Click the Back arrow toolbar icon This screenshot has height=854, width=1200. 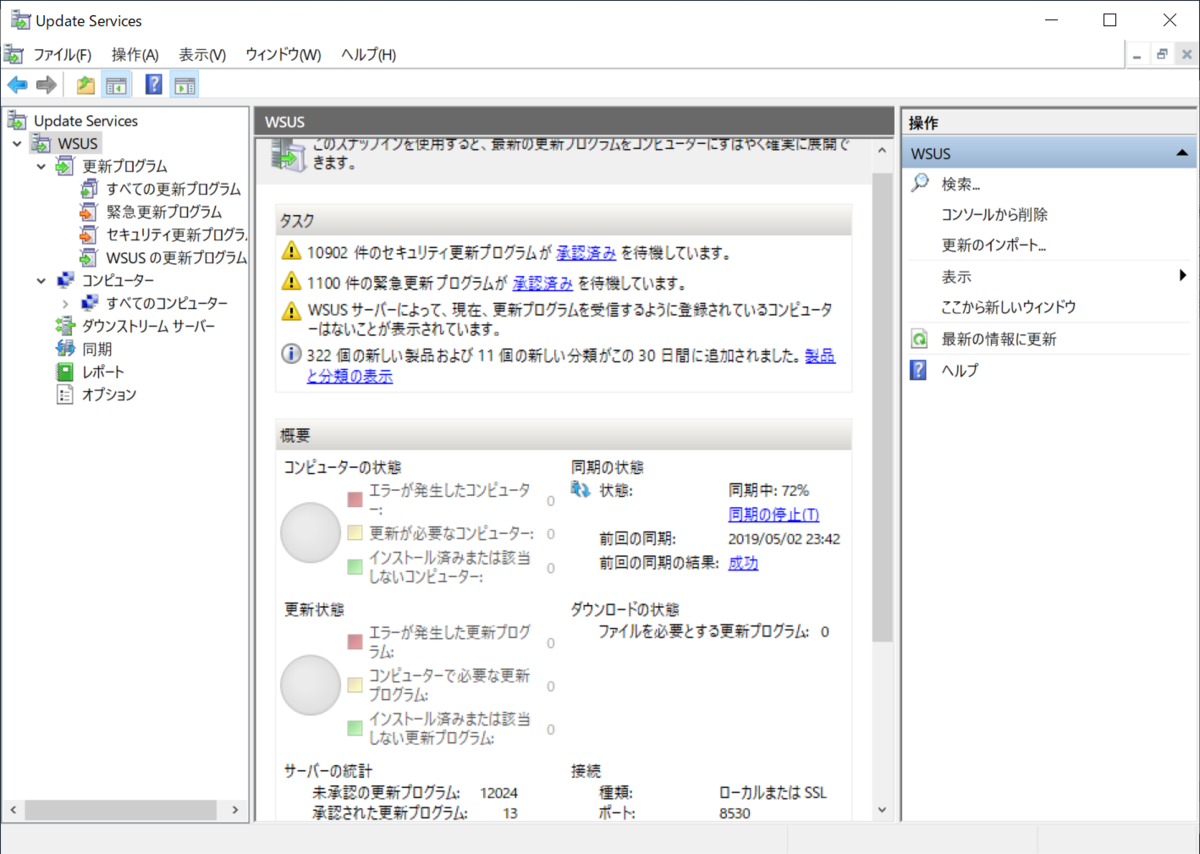17,85
